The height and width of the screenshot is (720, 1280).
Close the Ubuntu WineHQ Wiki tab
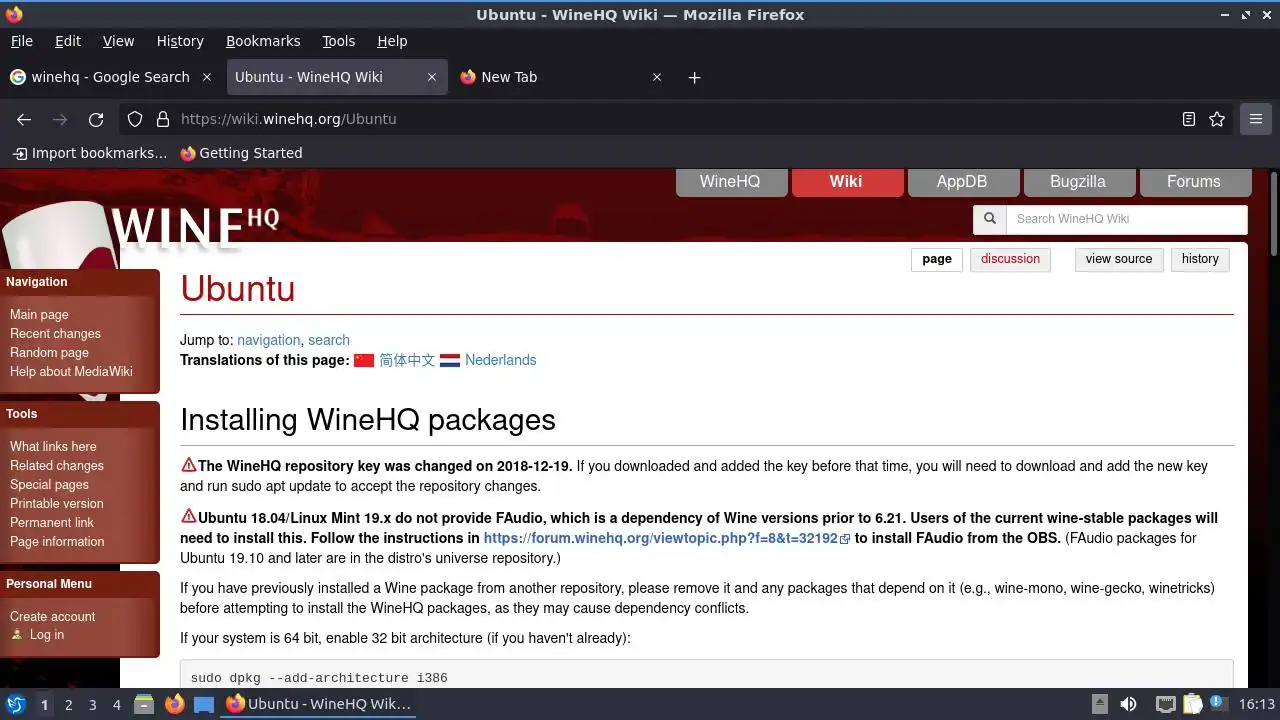[x=432, y=77]
